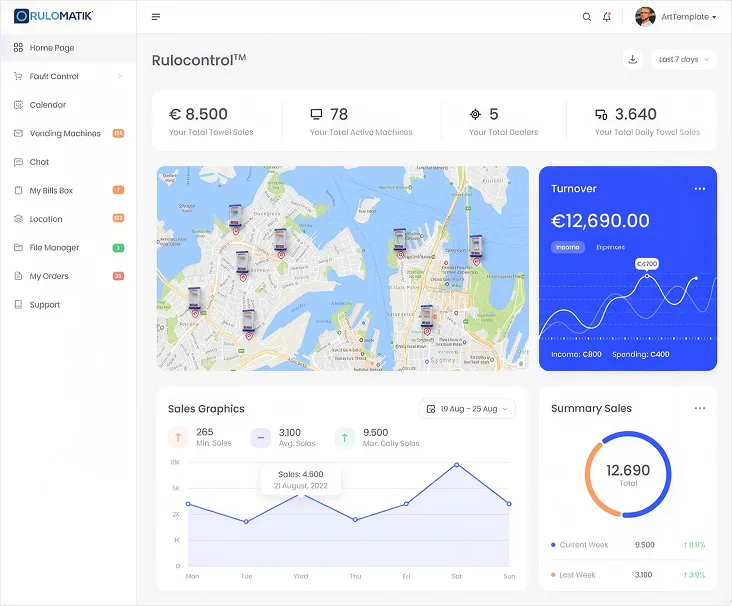Open Support in sidebar
This screenshot has height=606, width=732.
(x=68, y=305)
